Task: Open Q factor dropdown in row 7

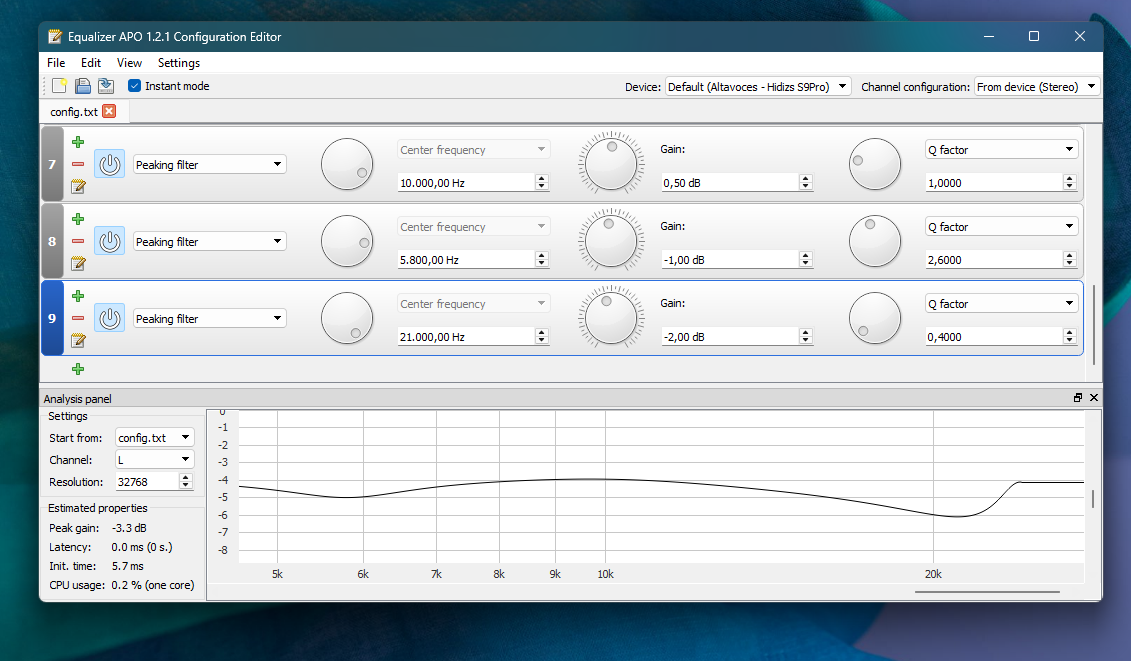Action: (1002, 149)
